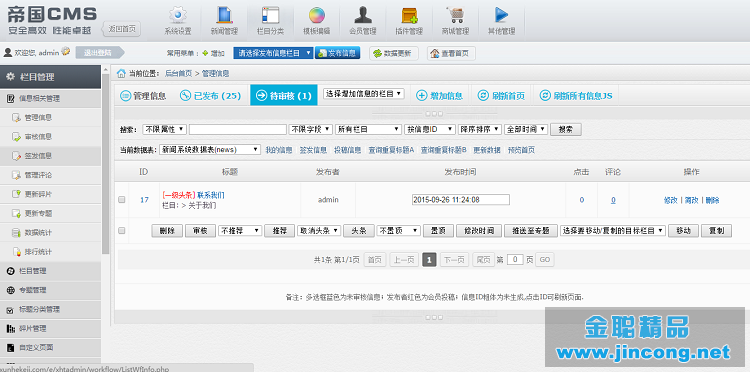
Task: Open the 不限字段 dropdown
Action: 310,129
